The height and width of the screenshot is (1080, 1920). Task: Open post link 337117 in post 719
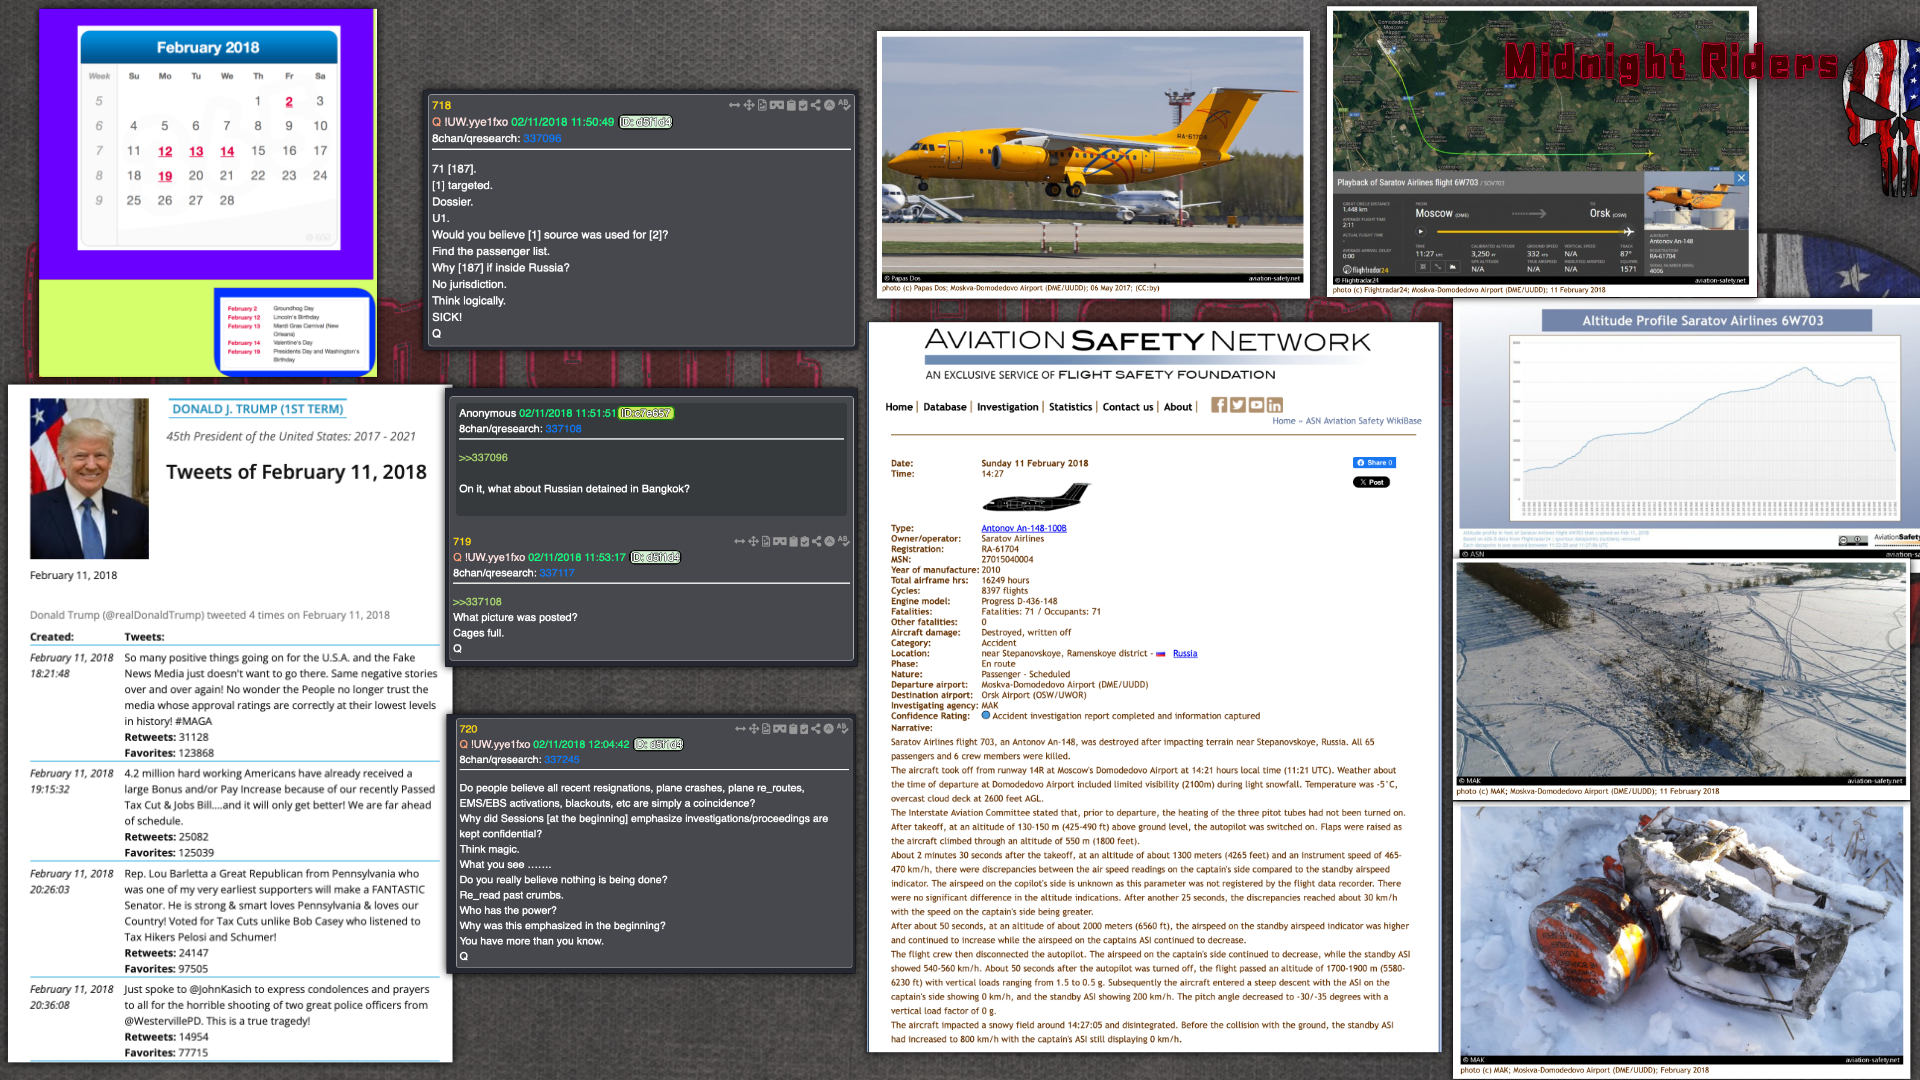click(x=557, y=573)
